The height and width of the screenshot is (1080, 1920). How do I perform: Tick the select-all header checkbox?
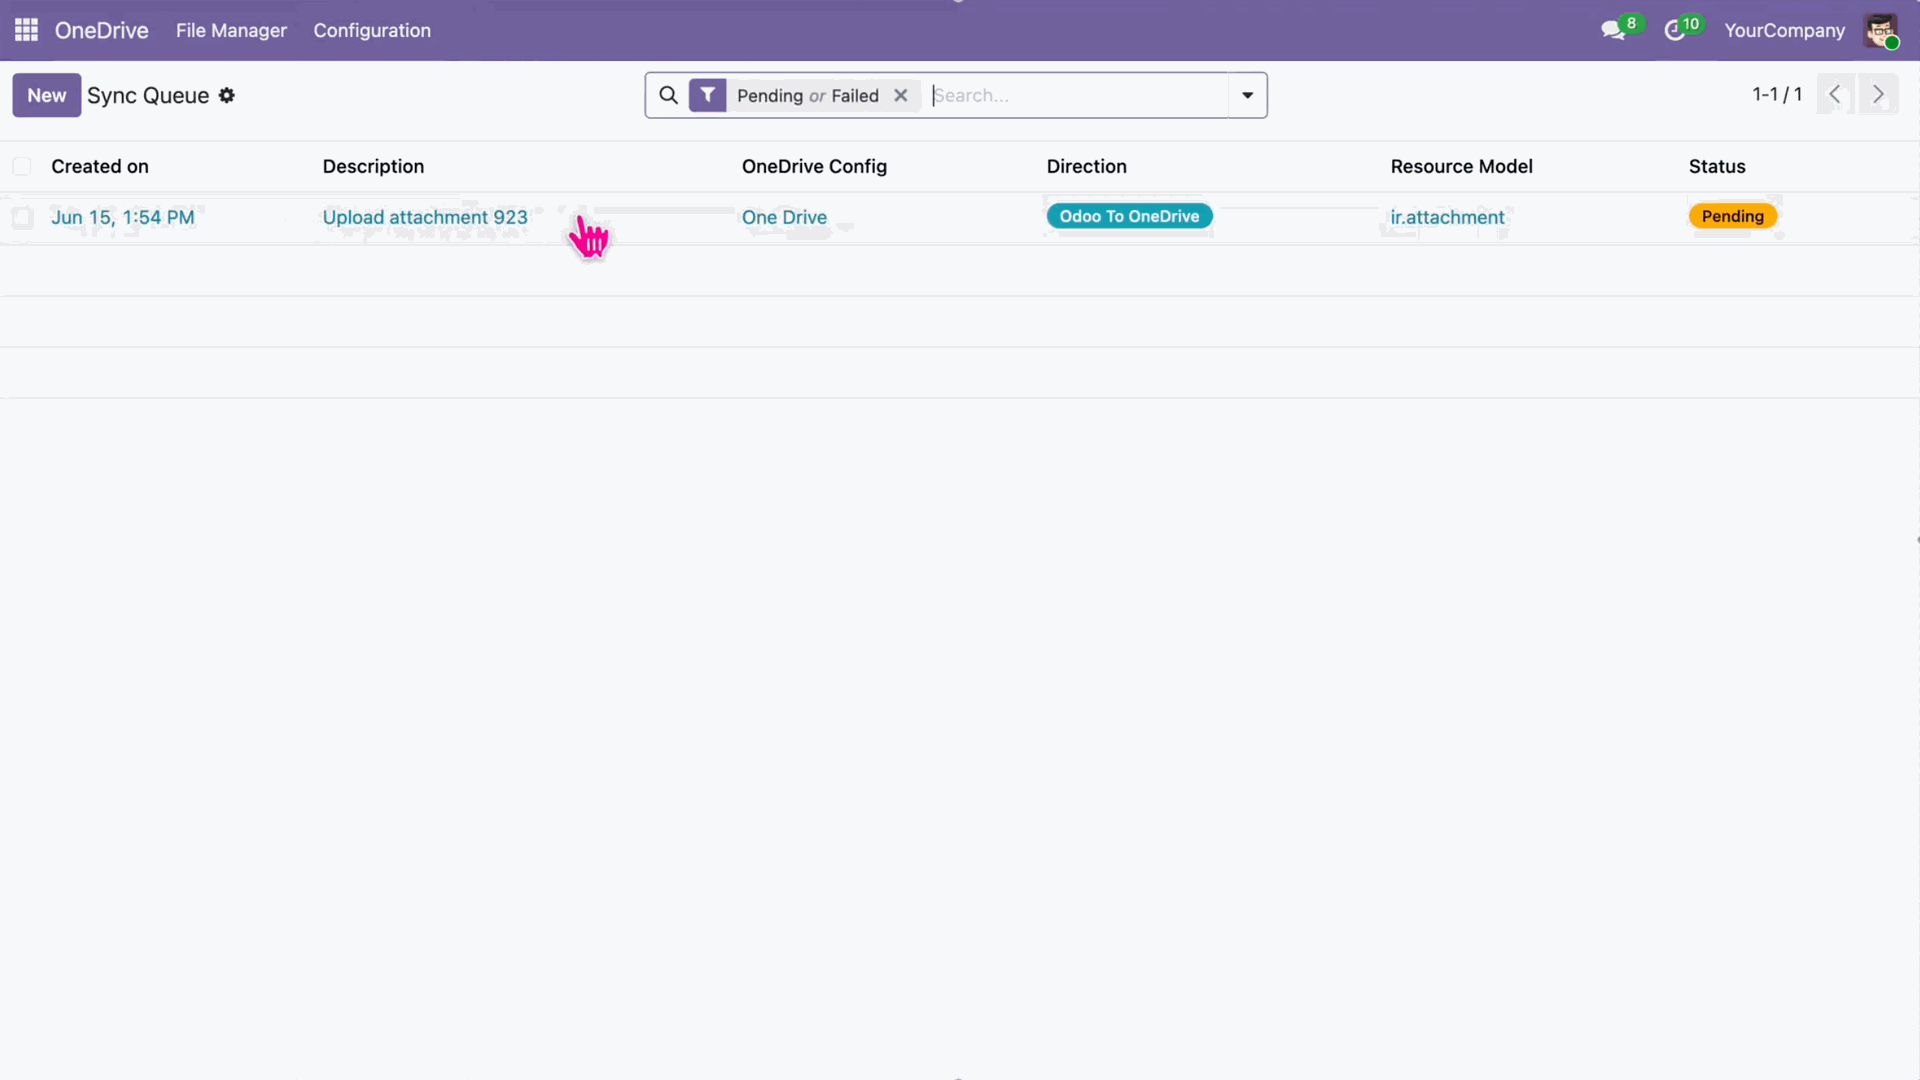(x=22, y=166)
